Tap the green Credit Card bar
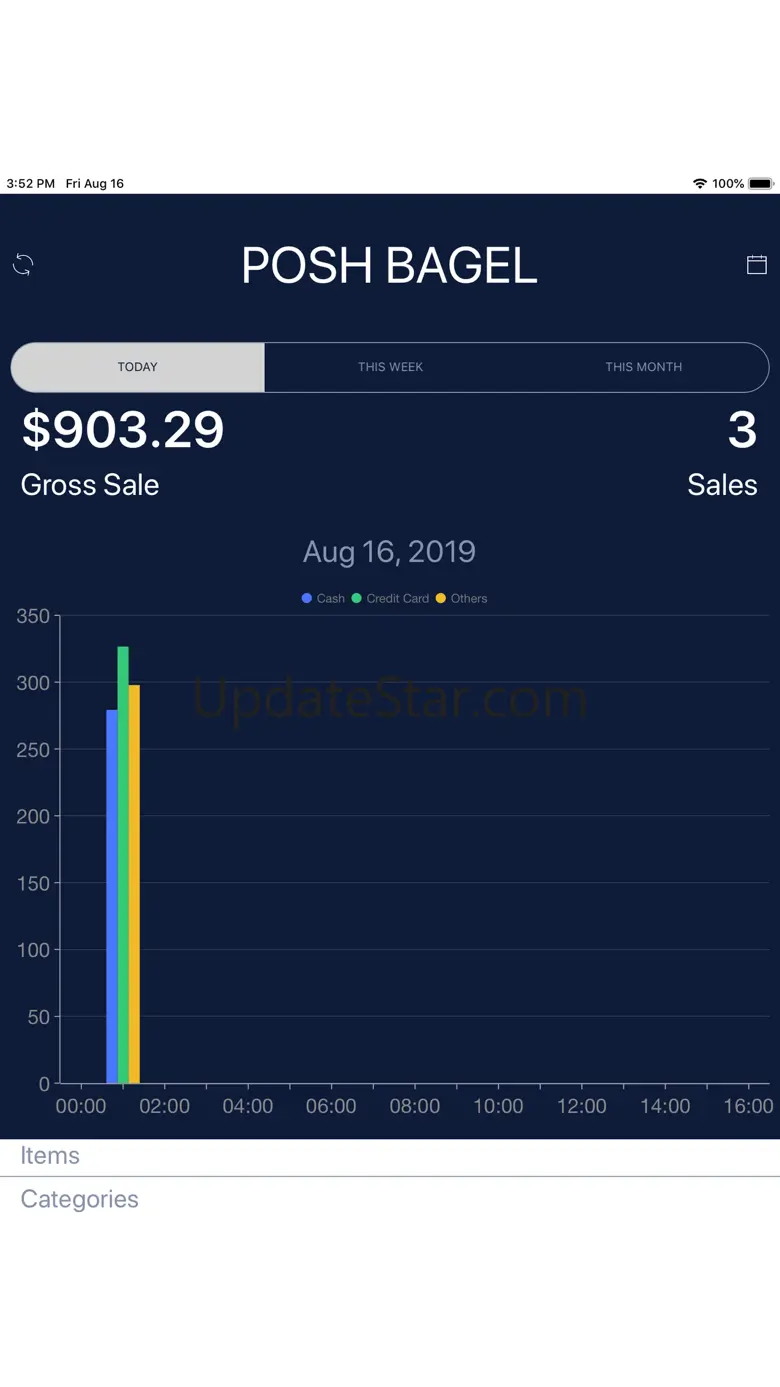 (x=123, y=864)
